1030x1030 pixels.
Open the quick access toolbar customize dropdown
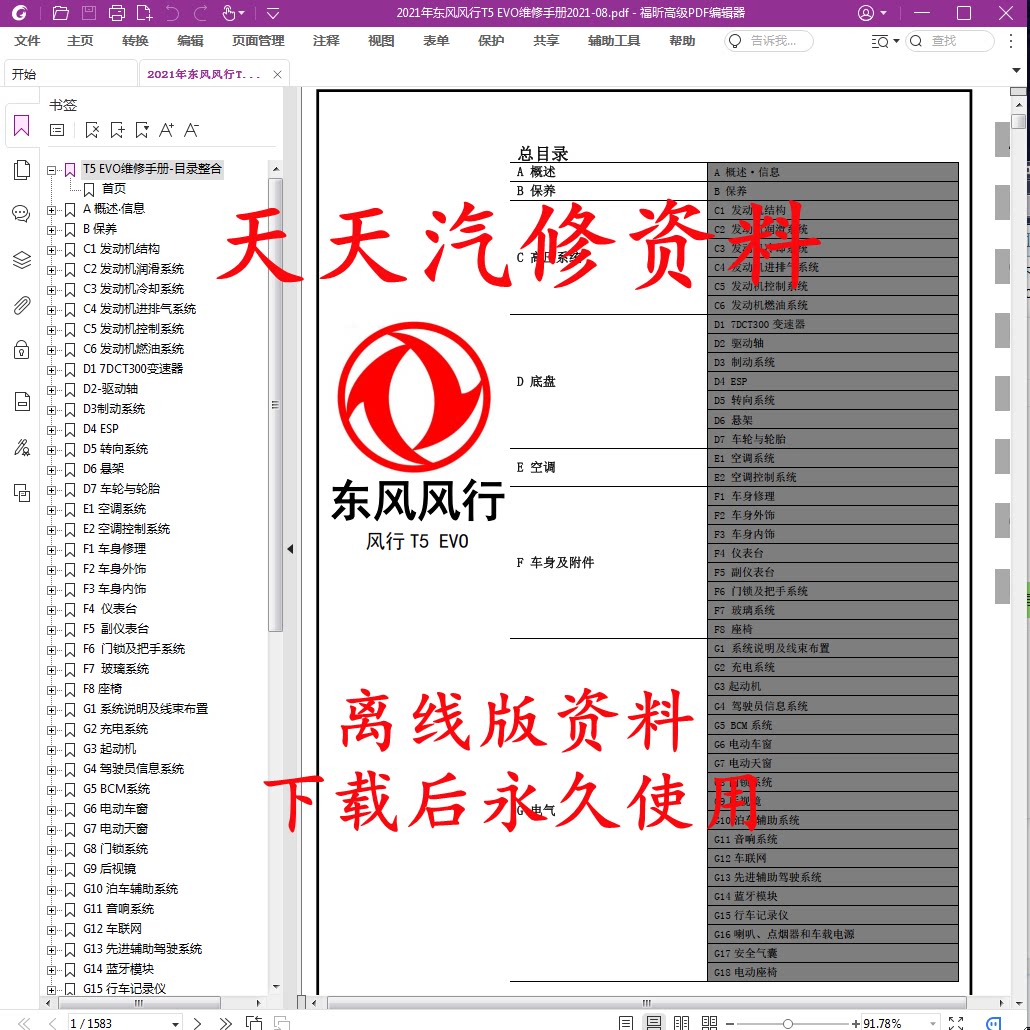tap(273, 12)
